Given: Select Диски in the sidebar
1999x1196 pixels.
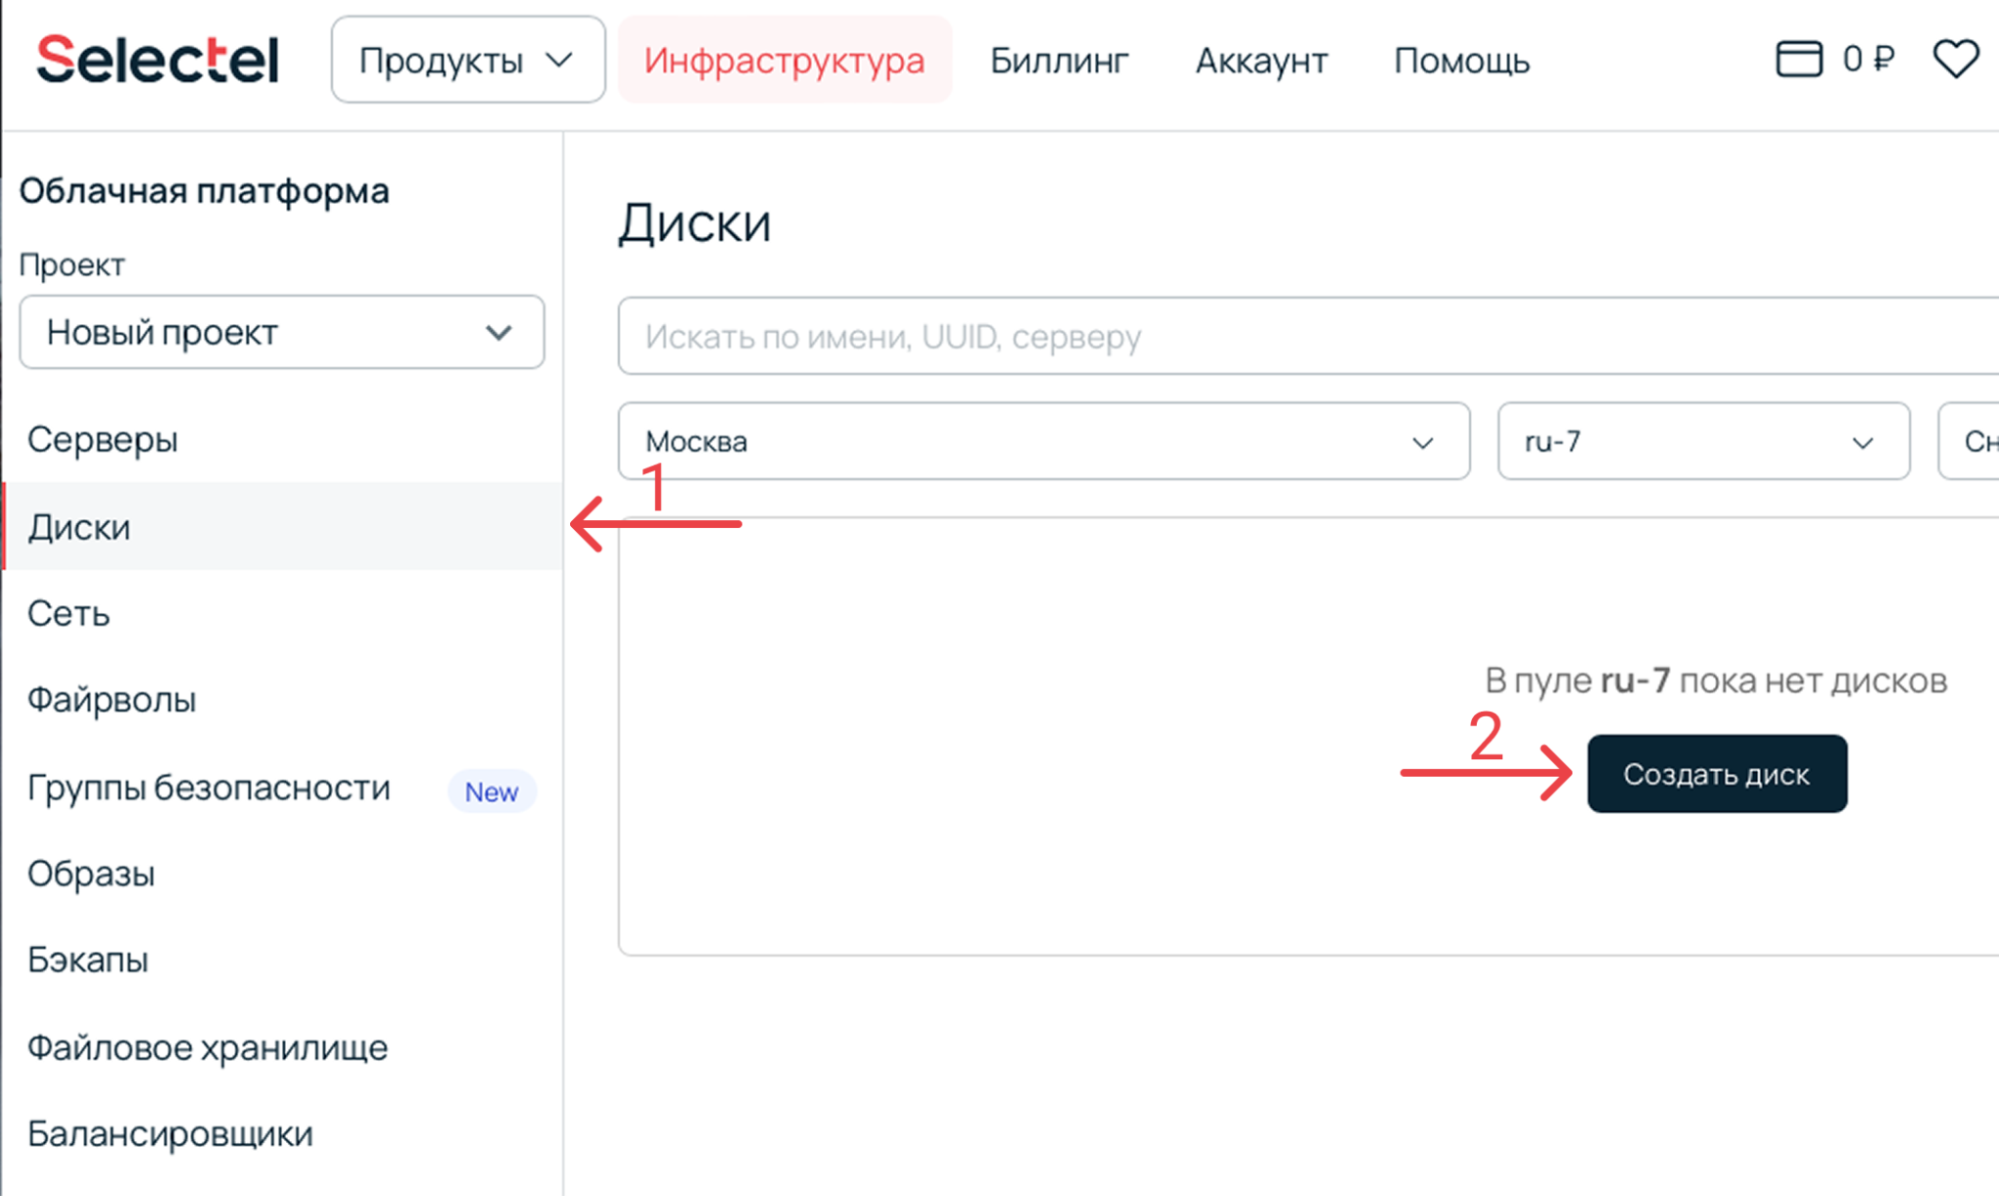Looking at the screenshot, I should [79, 527].
